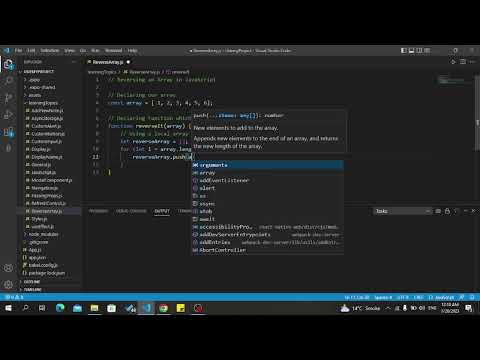Open Microsoft Edge from the taskbar
480x360 pixels.
coord(60,308)
